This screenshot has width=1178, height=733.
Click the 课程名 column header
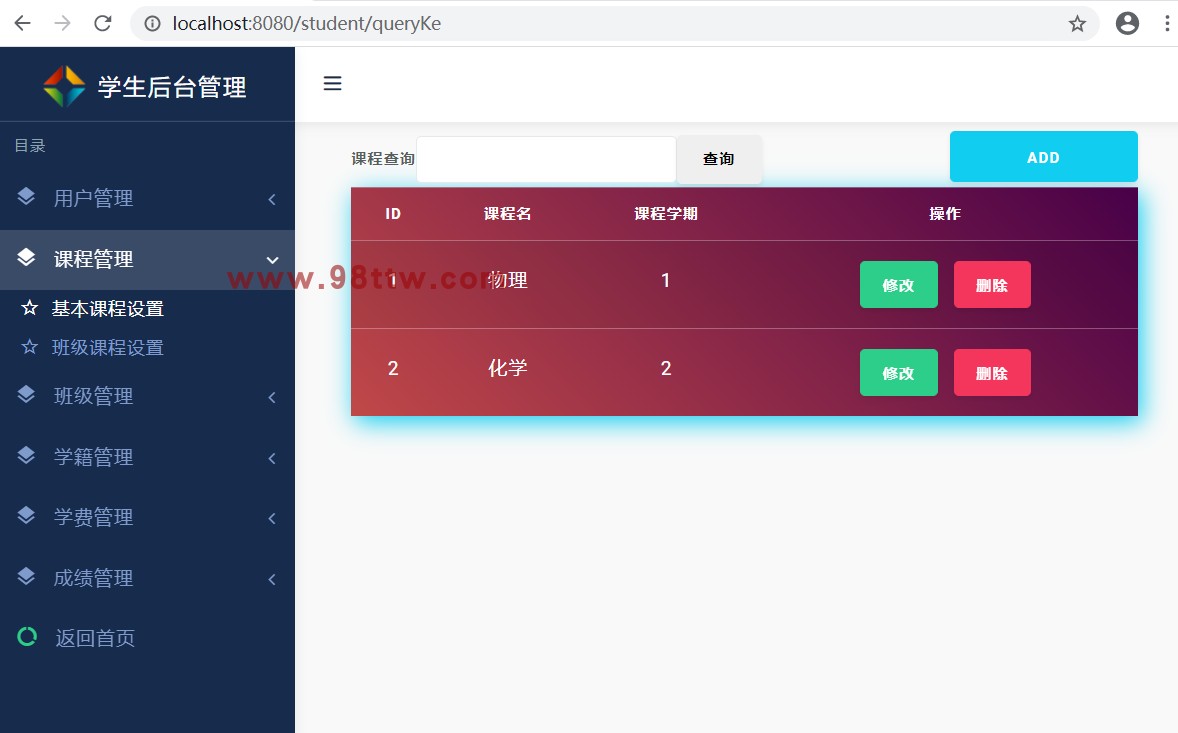click(507, 214)
